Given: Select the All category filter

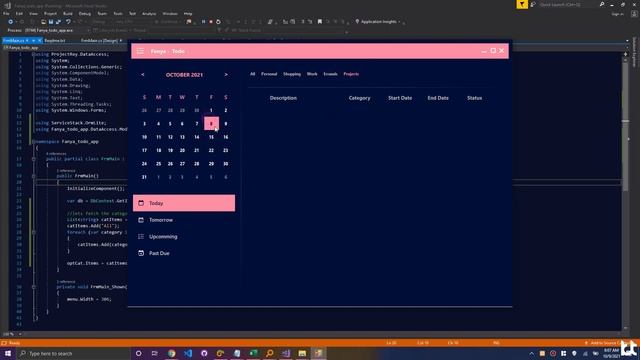Looking at the screenshot, I should tap(252, 74).
